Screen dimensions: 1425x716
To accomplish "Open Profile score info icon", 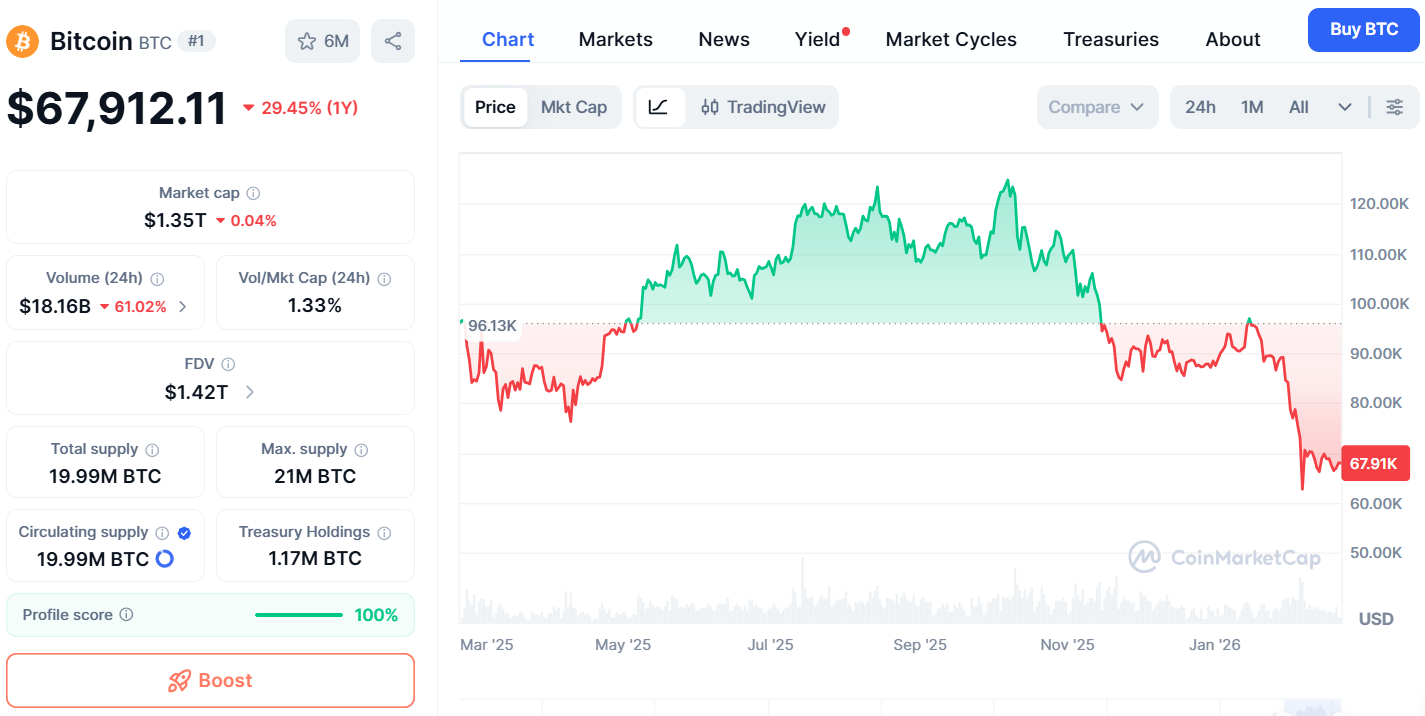I will pyautogui.click(x=126, y=615).
